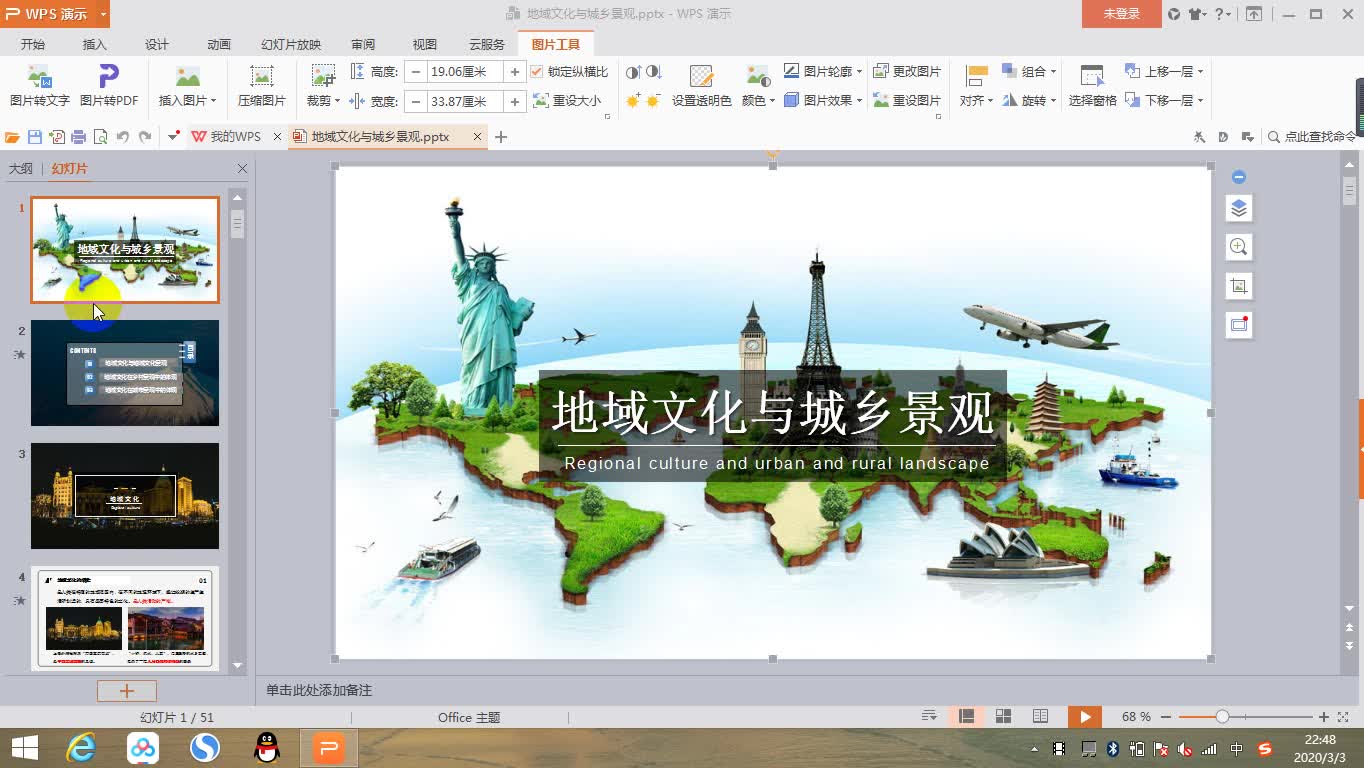Viewport: 1364px width, 768px height.
Task: Open the 动画 ribbon tab
Action: [x=219, y=44]
